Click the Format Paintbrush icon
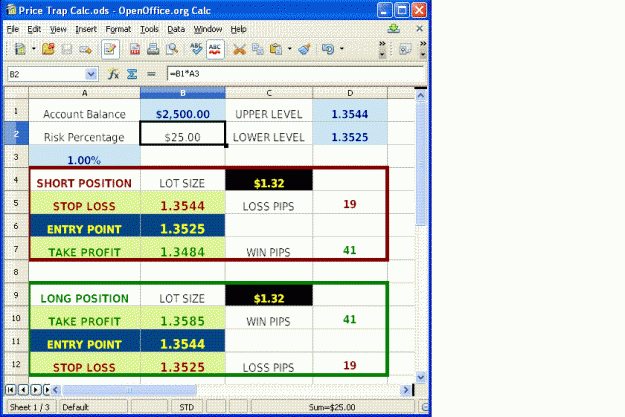The height and width of the screenshot is (417, 625). coord(304,49)
